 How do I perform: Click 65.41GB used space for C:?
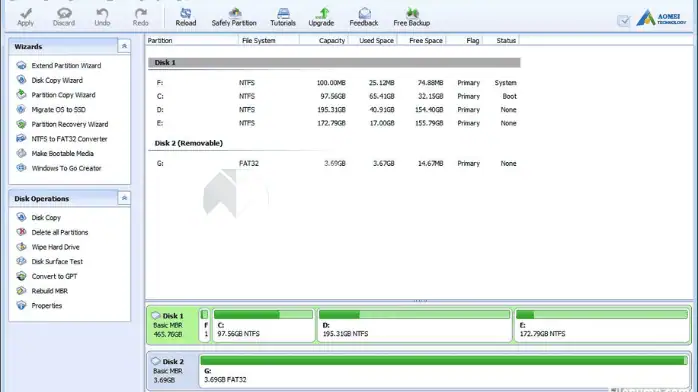tap(381, 96)
